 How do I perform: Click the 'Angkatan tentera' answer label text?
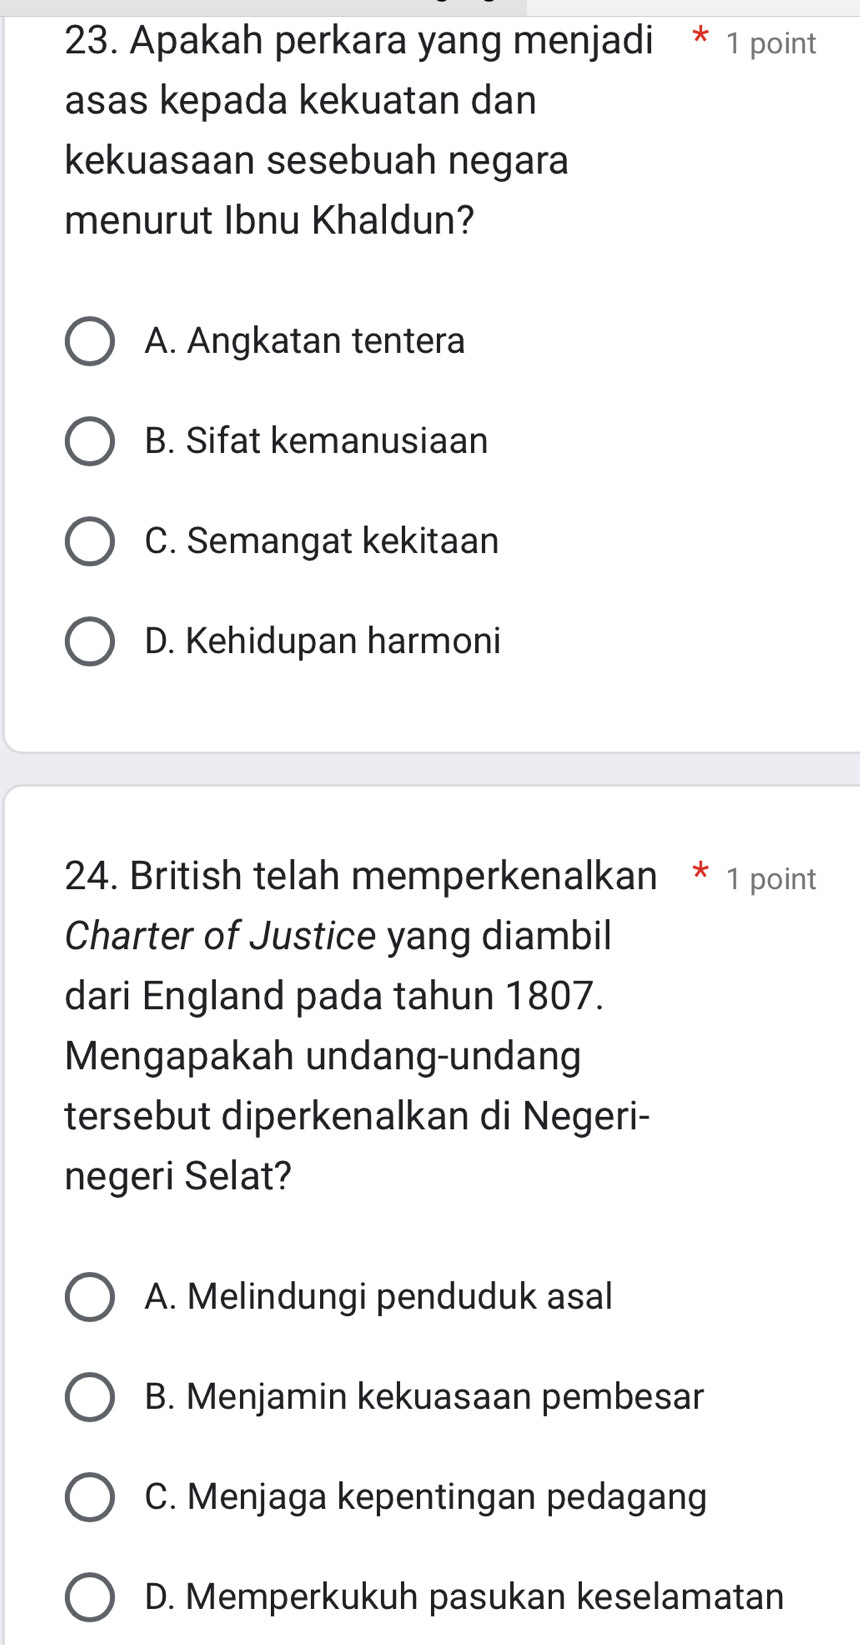(305, 342)
